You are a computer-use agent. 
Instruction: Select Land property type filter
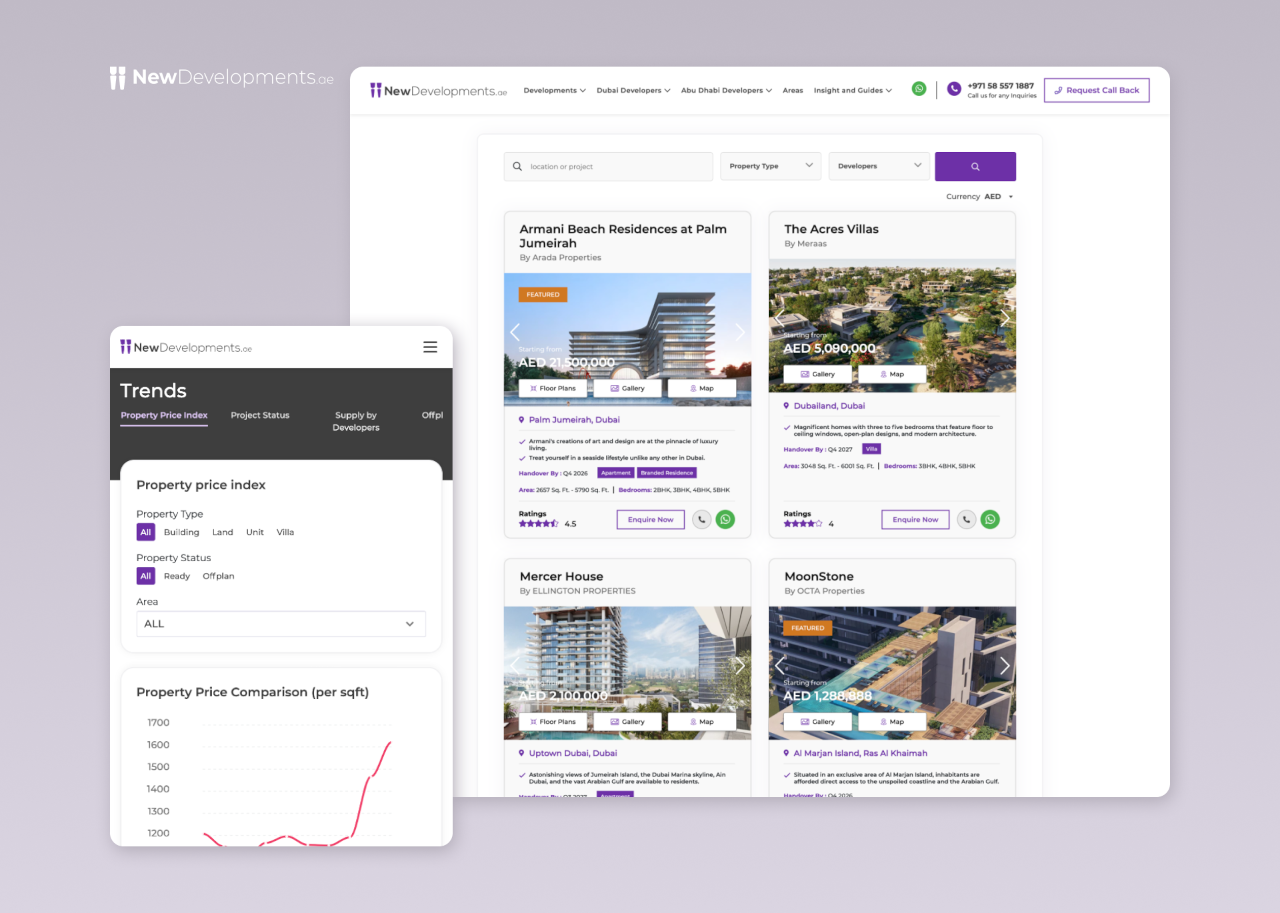(222, 532)
